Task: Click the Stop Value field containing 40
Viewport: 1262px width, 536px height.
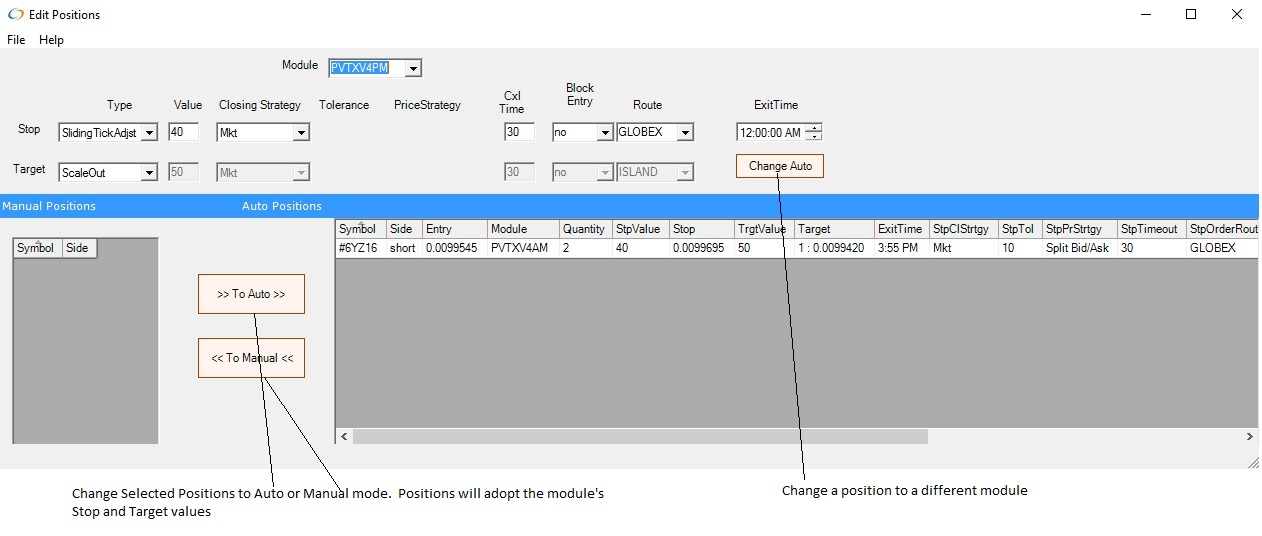Action: pyautogui.click(x=183, y=132)
